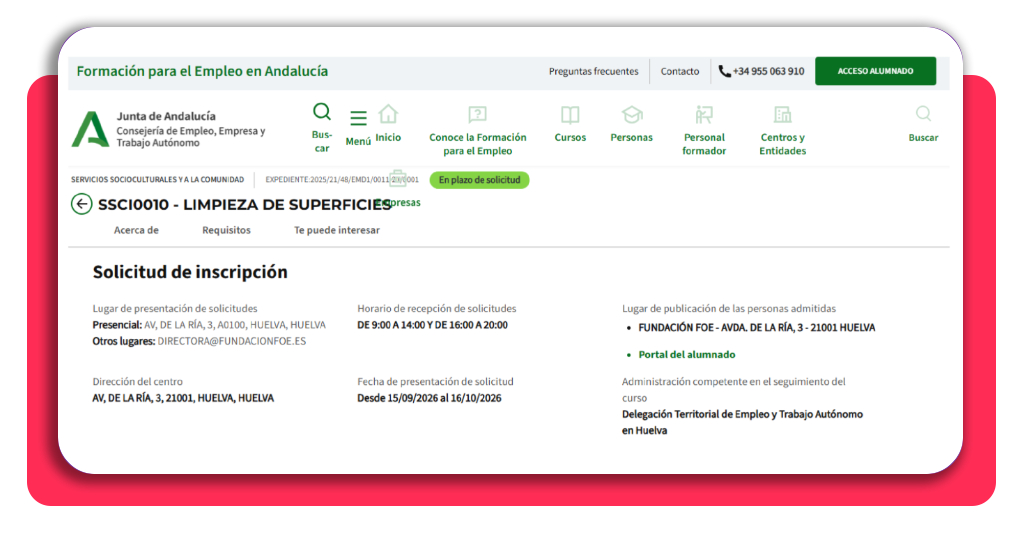Select Conoce la Formación para el Empleo label
Viewport: 1024px width, 536px height.
477,144
